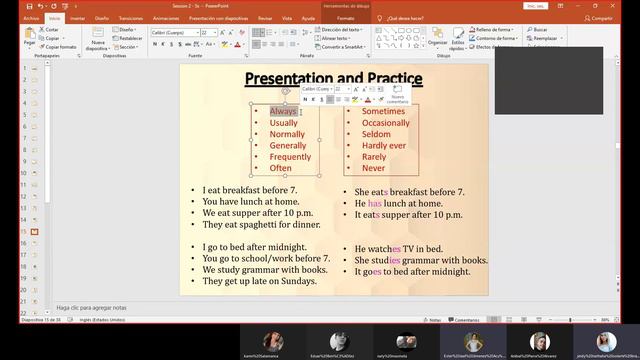
Task: Click the Save icon in the title bar
Action: 29,6
